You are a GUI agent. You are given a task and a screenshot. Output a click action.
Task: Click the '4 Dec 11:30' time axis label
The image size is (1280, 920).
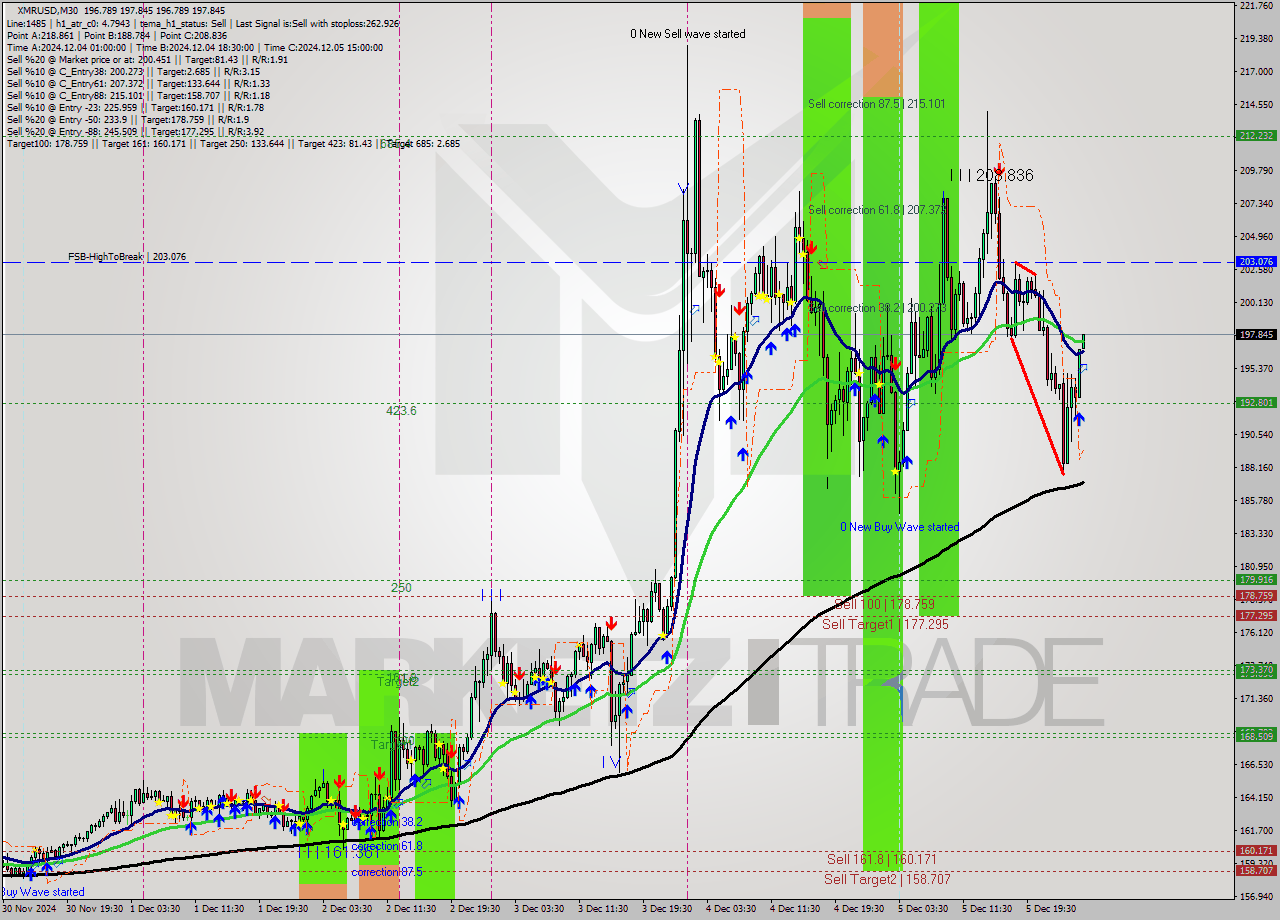[x=796, y=909]
